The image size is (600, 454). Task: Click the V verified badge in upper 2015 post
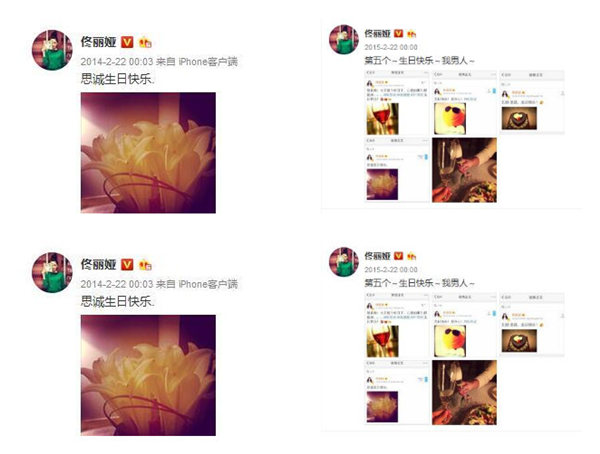[398, 34]
